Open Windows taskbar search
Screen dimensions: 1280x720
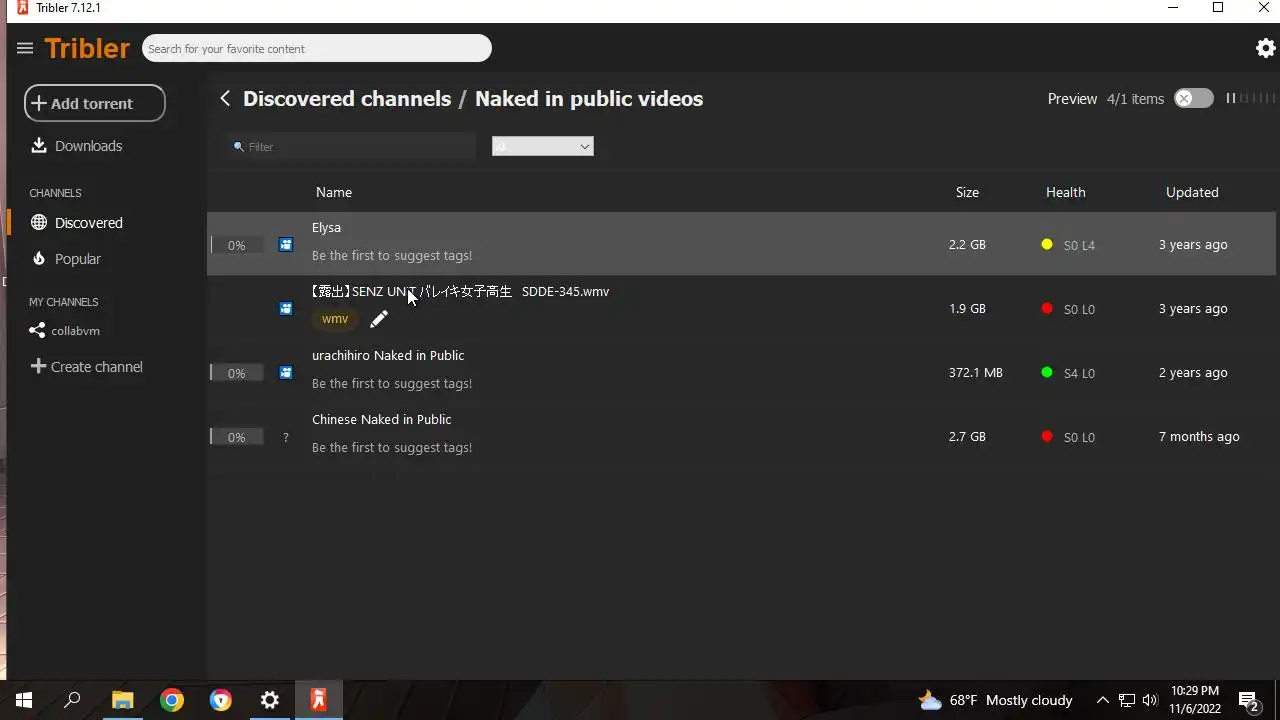72,700
